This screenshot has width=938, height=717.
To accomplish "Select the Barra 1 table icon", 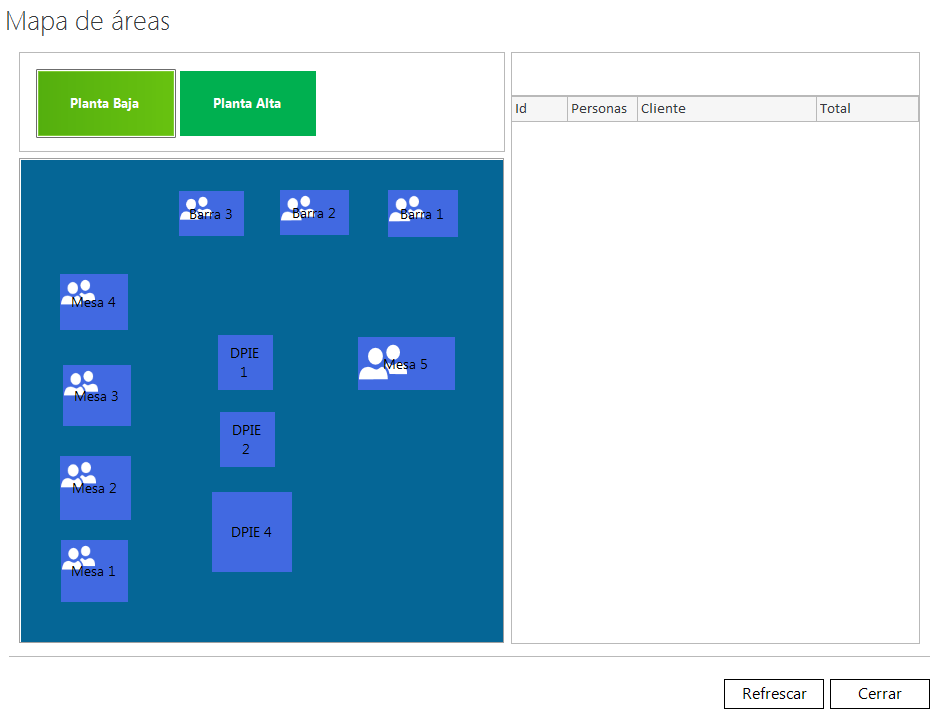I will (422, 213).
